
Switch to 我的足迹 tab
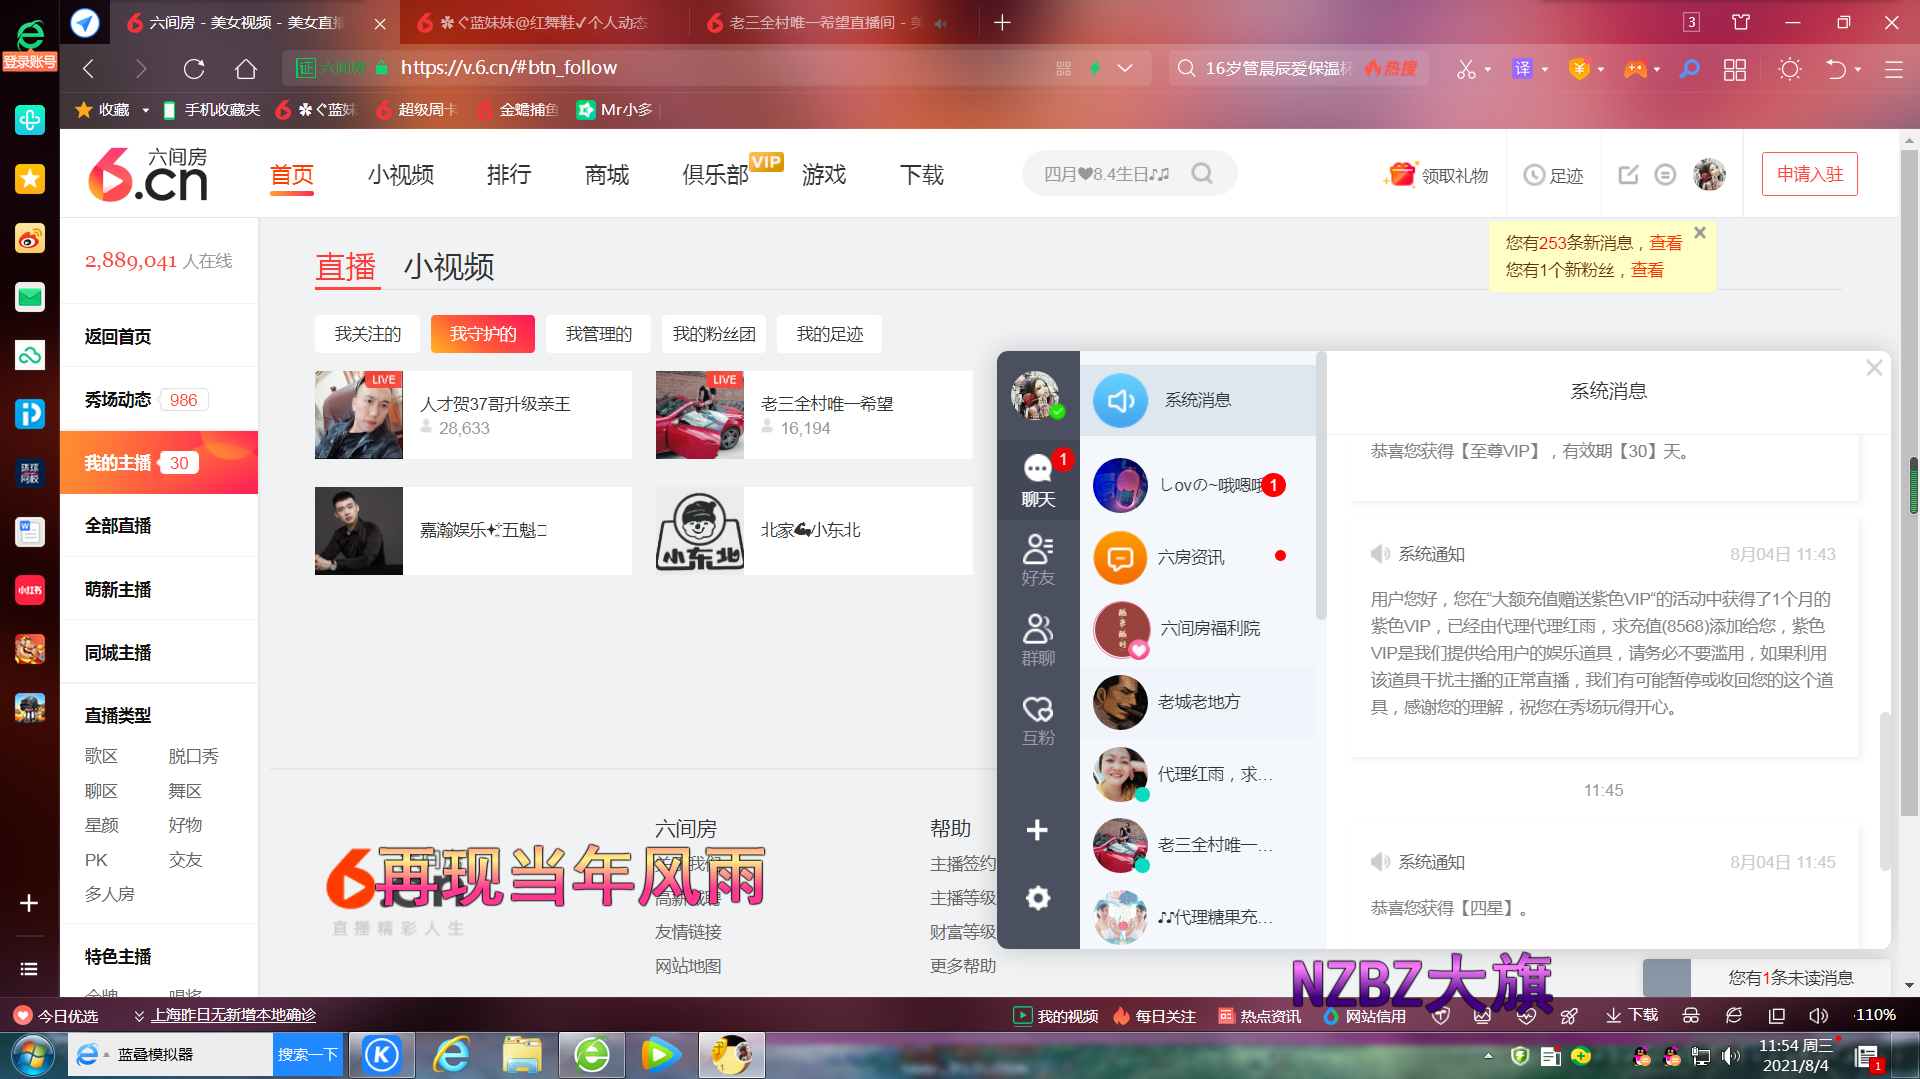click(829, 334)
